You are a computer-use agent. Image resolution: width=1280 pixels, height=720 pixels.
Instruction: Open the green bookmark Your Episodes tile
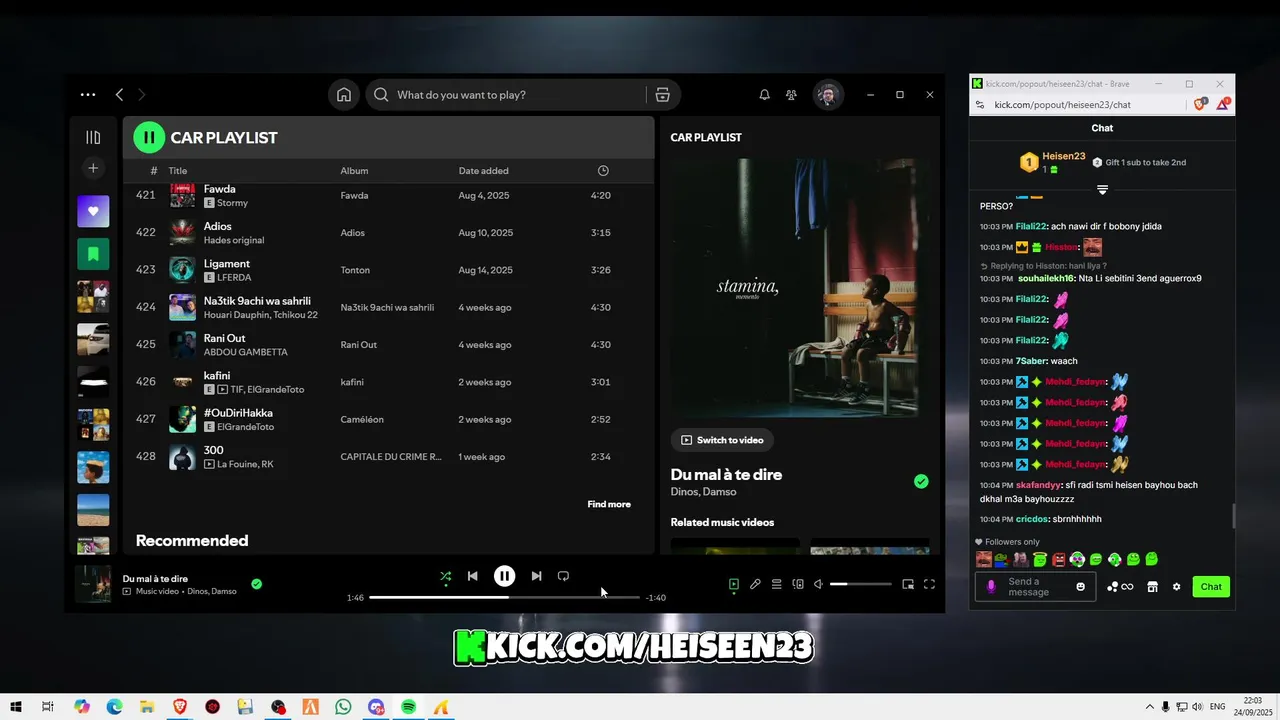(93, 254)
